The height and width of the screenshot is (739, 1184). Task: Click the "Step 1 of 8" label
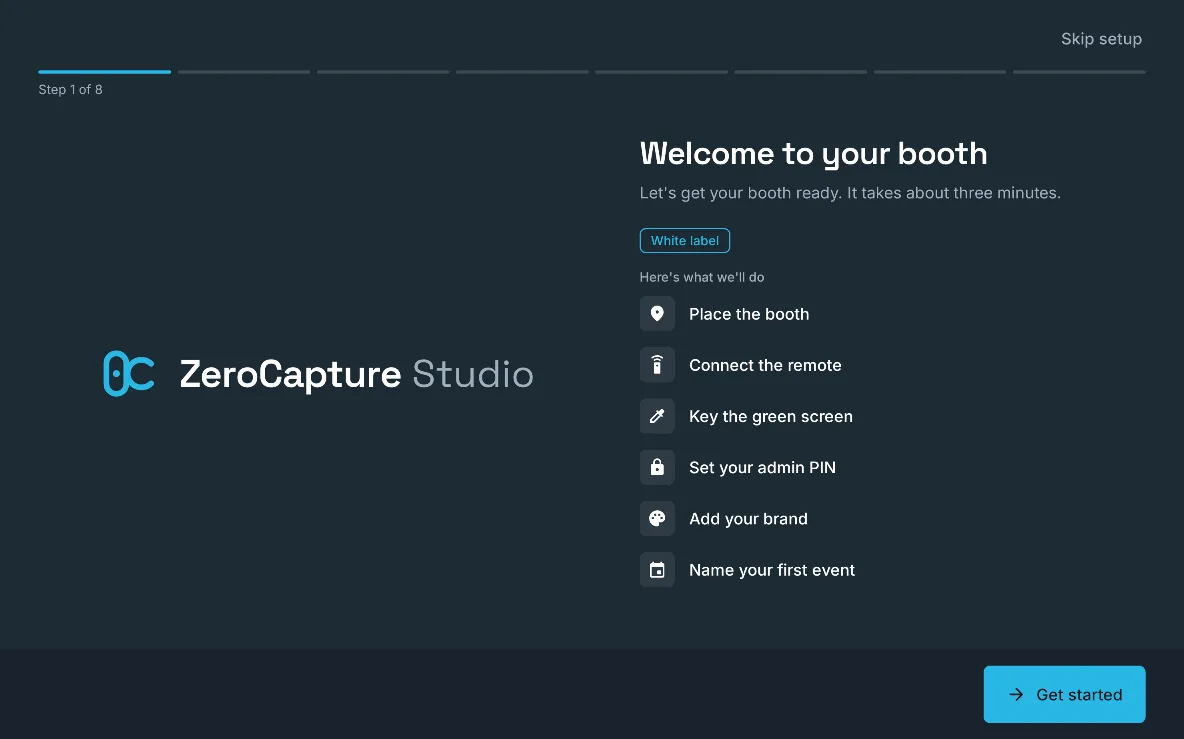tap(70, 89)
